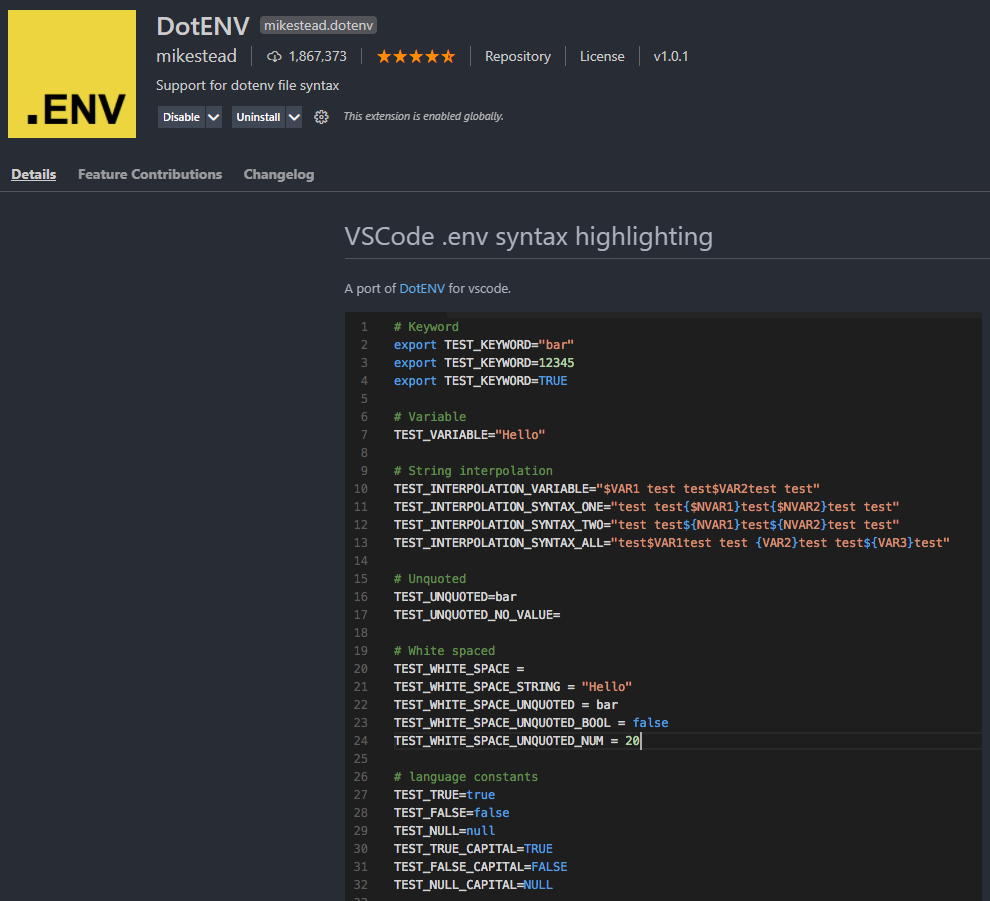Click the '# Keyword' comment line
The height and width of the screenshot is (901, 990).
(x=426, y=326)
